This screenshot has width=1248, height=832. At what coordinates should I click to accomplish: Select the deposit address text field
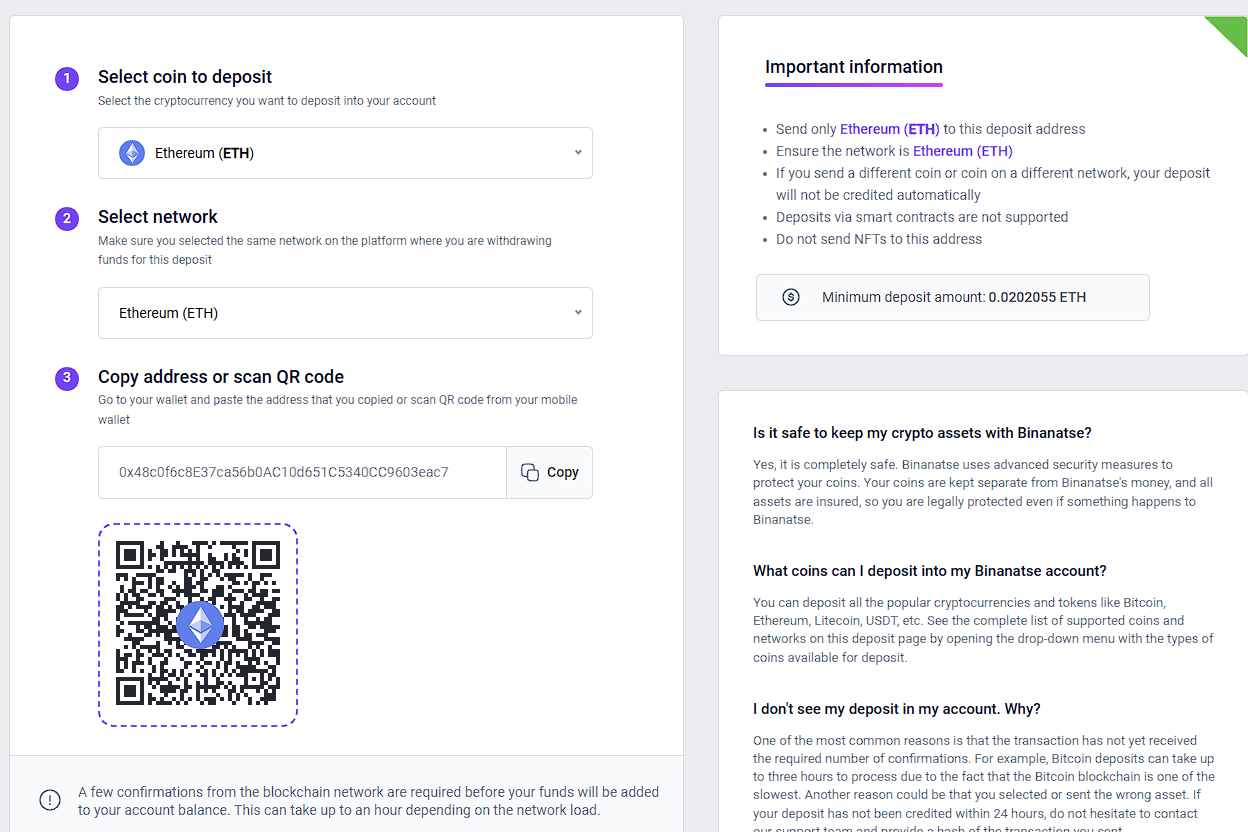(x=302, y=472)
